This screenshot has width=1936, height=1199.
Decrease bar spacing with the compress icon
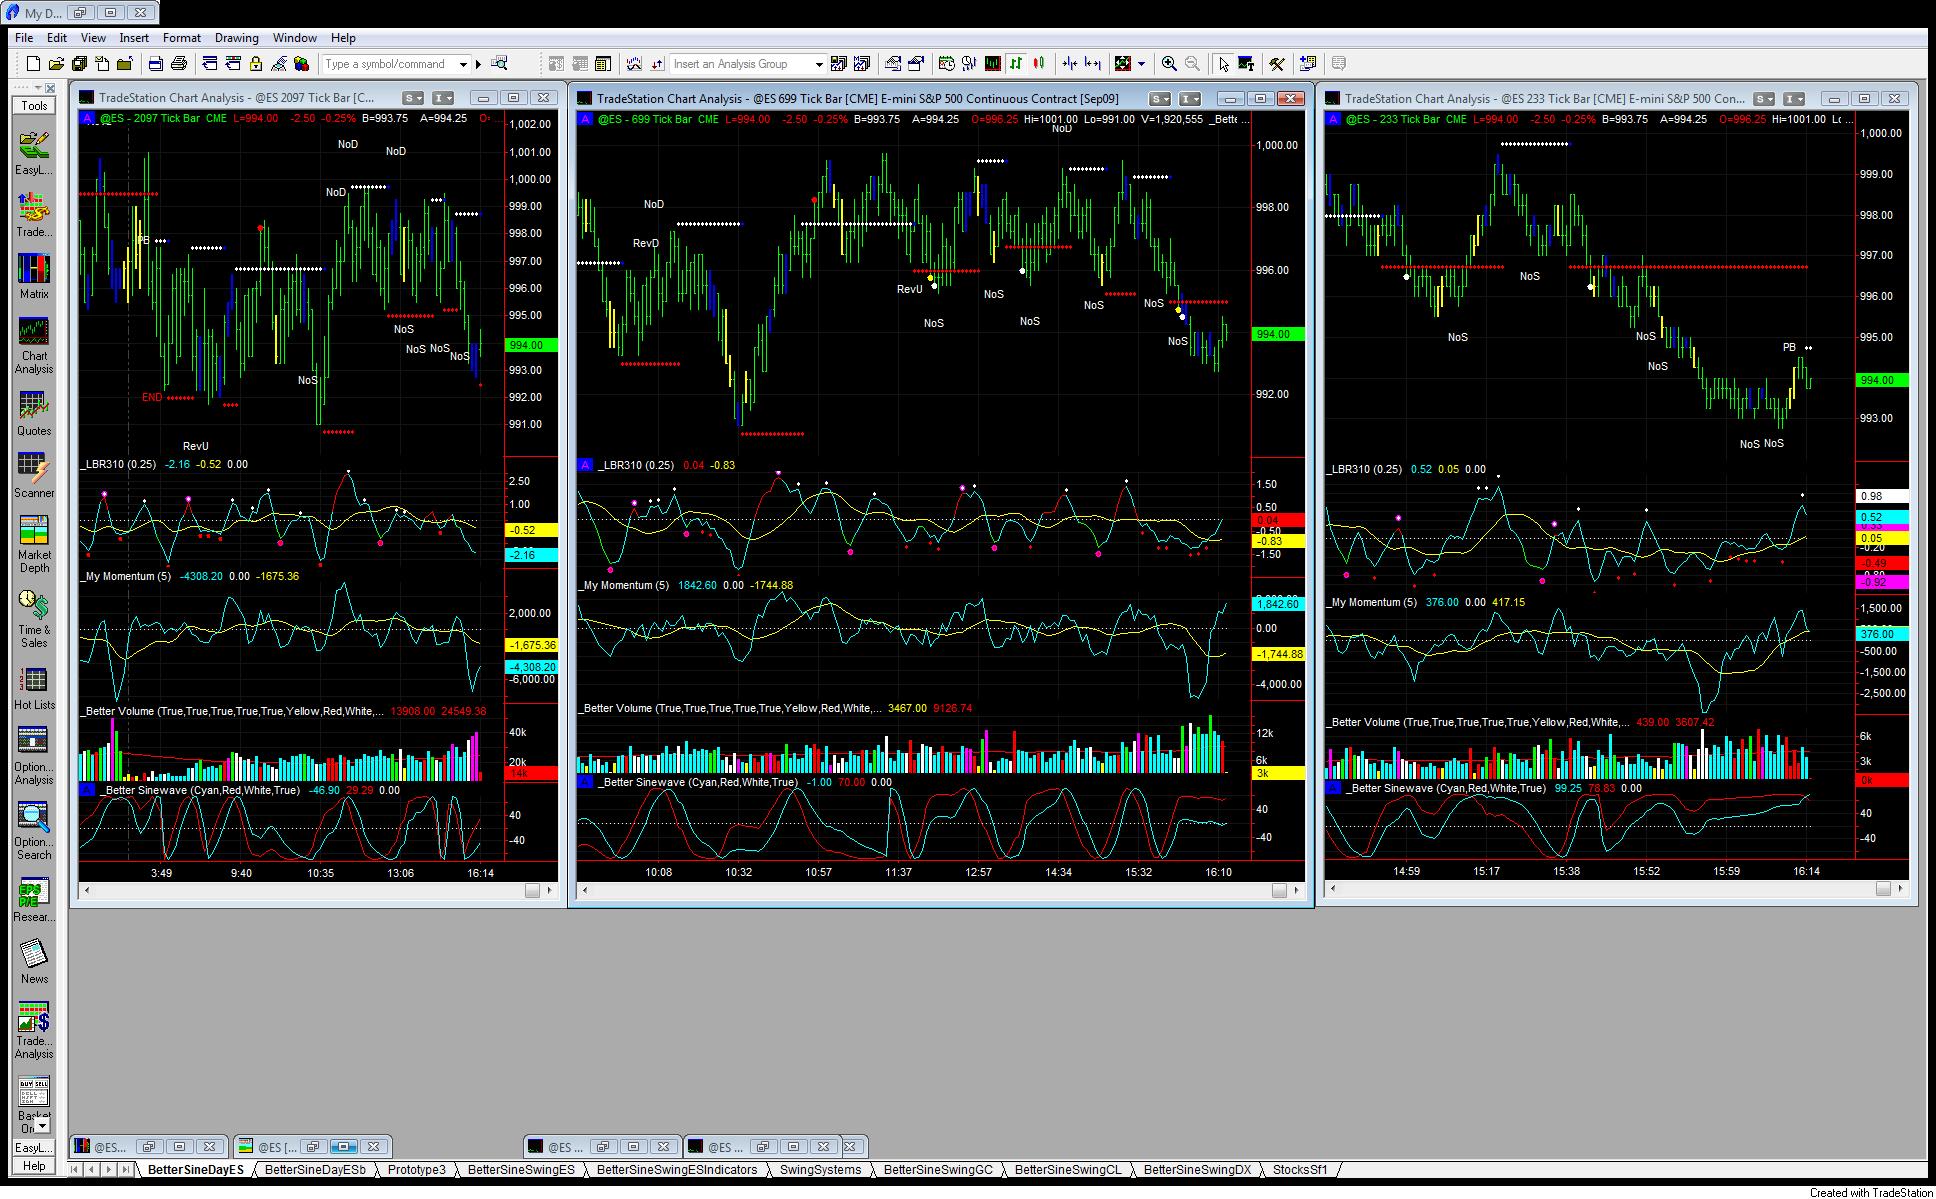[x=1070, y=64]
